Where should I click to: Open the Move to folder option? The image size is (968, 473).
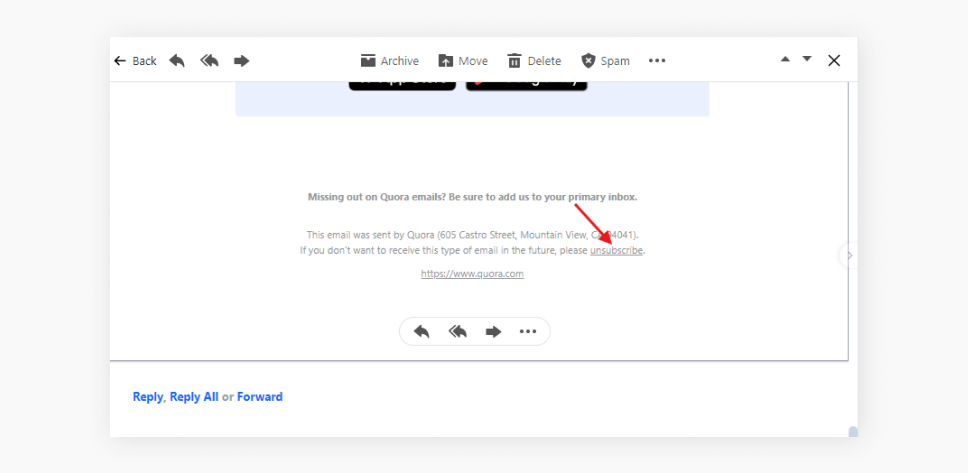click(463, 61)
